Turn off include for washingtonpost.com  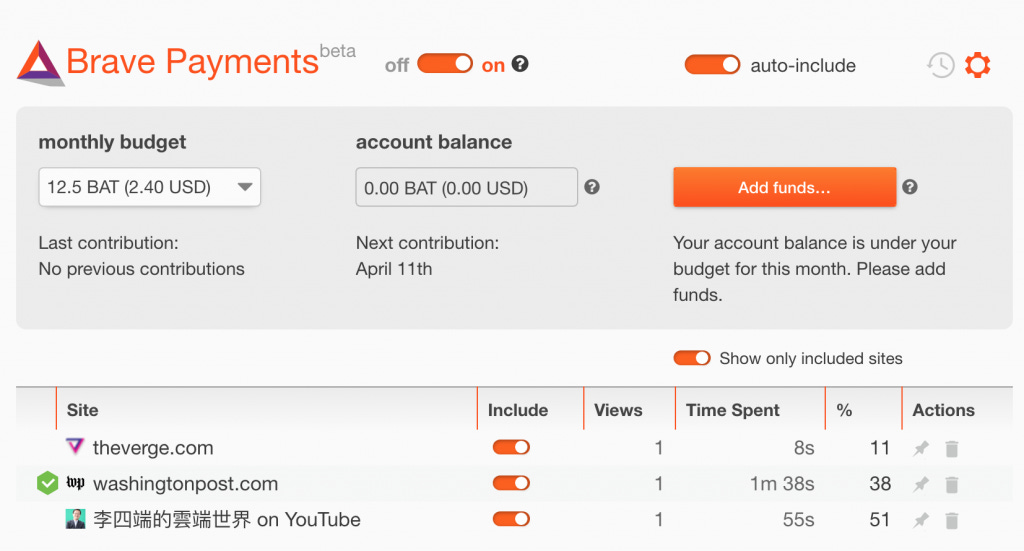[x=511, y=483]
